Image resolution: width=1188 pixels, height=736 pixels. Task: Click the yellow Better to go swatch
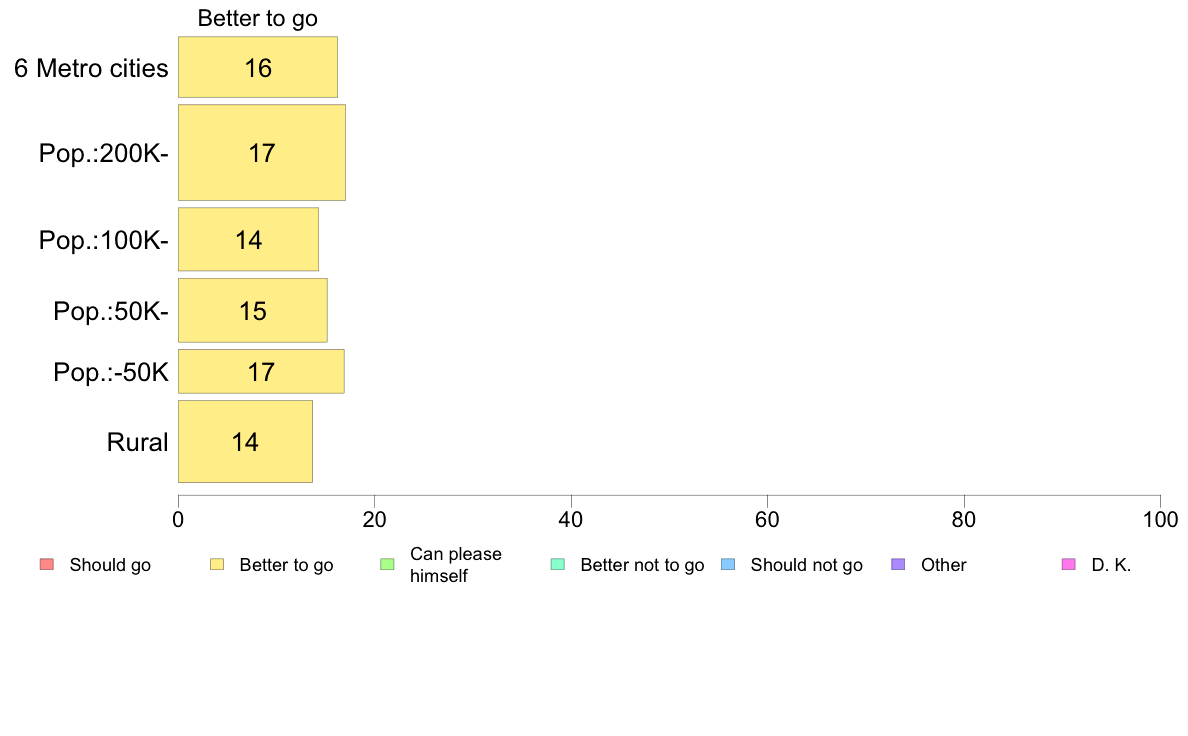216,565
